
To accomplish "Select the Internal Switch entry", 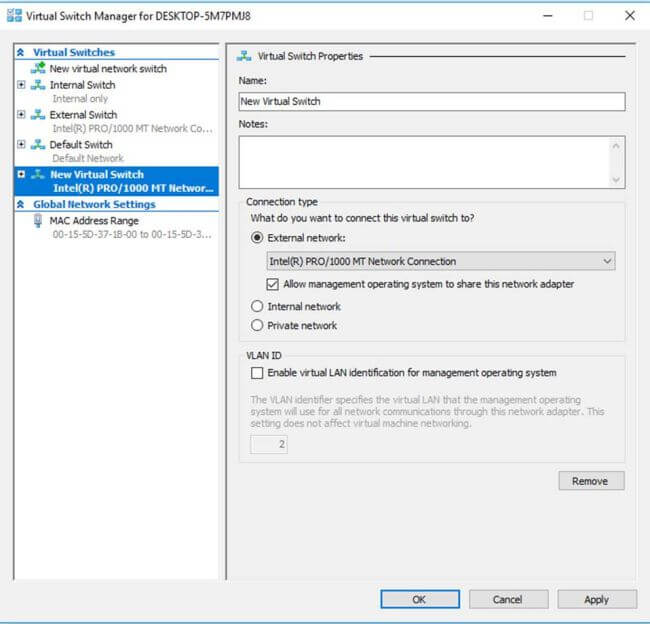I will click(82, 85).
